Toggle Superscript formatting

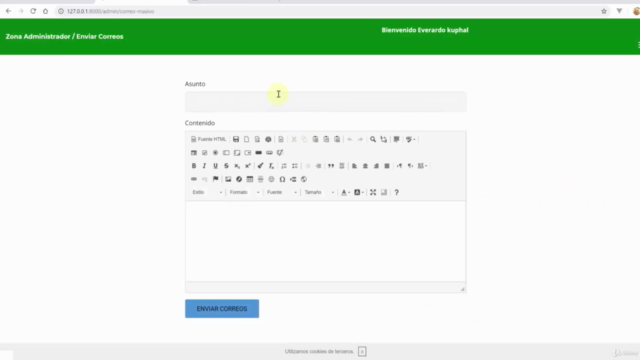248,166
